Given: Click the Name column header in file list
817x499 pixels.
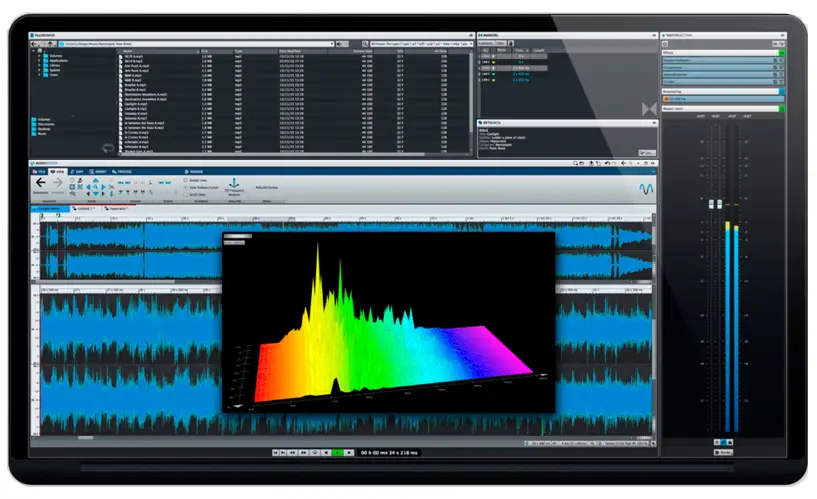Looking at the screenshot, I should [130, 51].
